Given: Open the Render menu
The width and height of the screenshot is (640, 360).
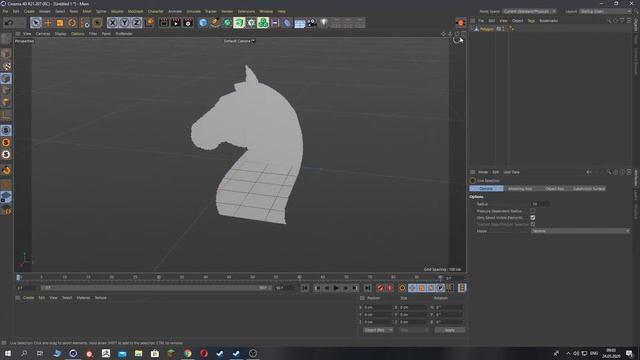Looking at the screenshot, I should pos(227,11).
